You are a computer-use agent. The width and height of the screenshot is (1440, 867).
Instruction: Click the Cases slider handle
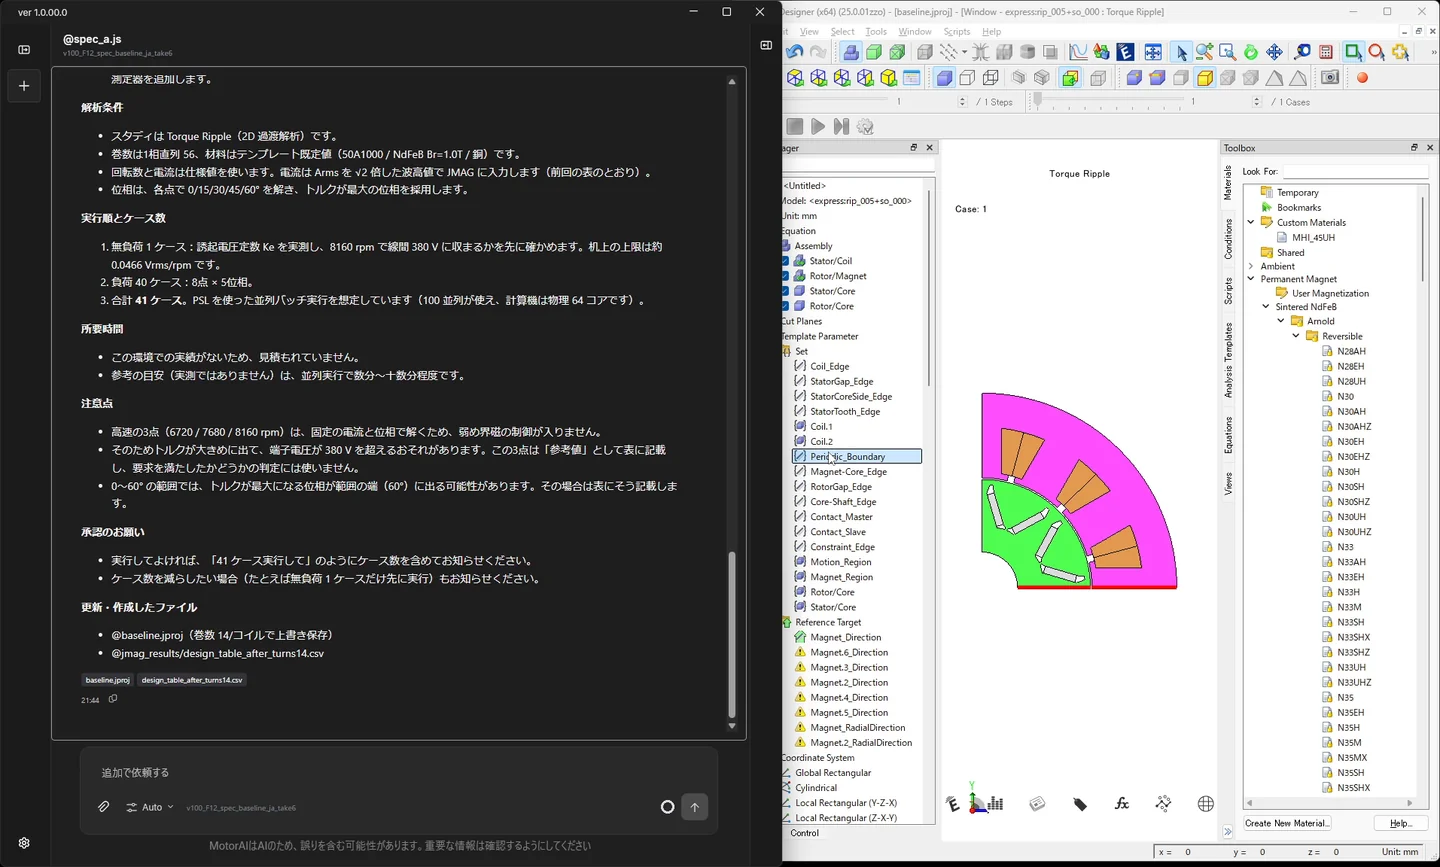click(x=1038, y=101)
